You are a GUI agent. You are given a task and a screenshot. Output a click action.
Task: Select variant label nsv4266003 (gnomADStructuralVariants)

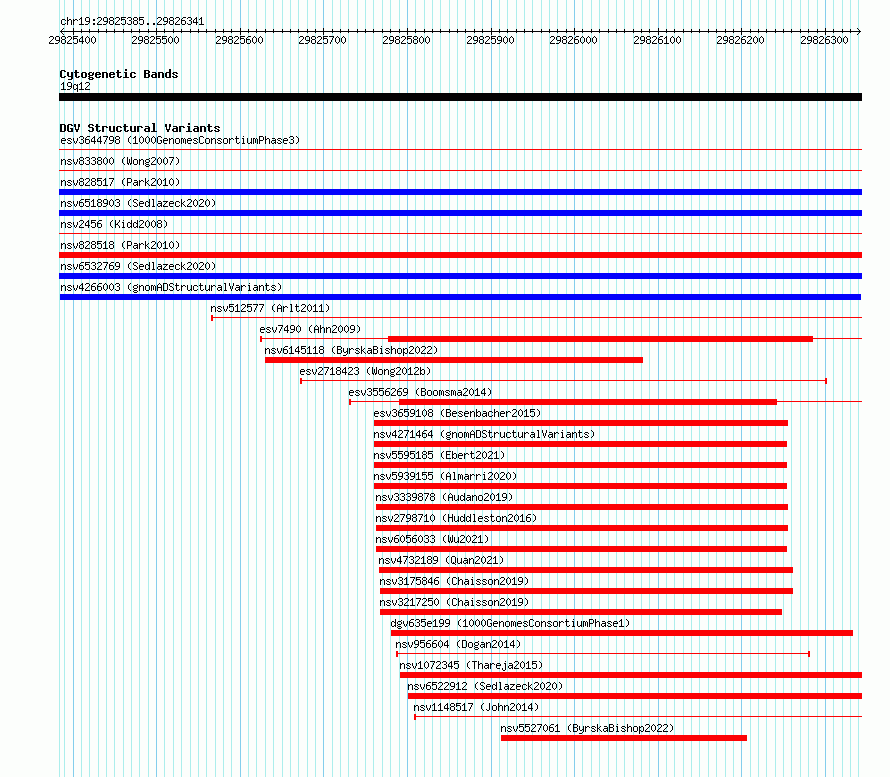point(171,287)
